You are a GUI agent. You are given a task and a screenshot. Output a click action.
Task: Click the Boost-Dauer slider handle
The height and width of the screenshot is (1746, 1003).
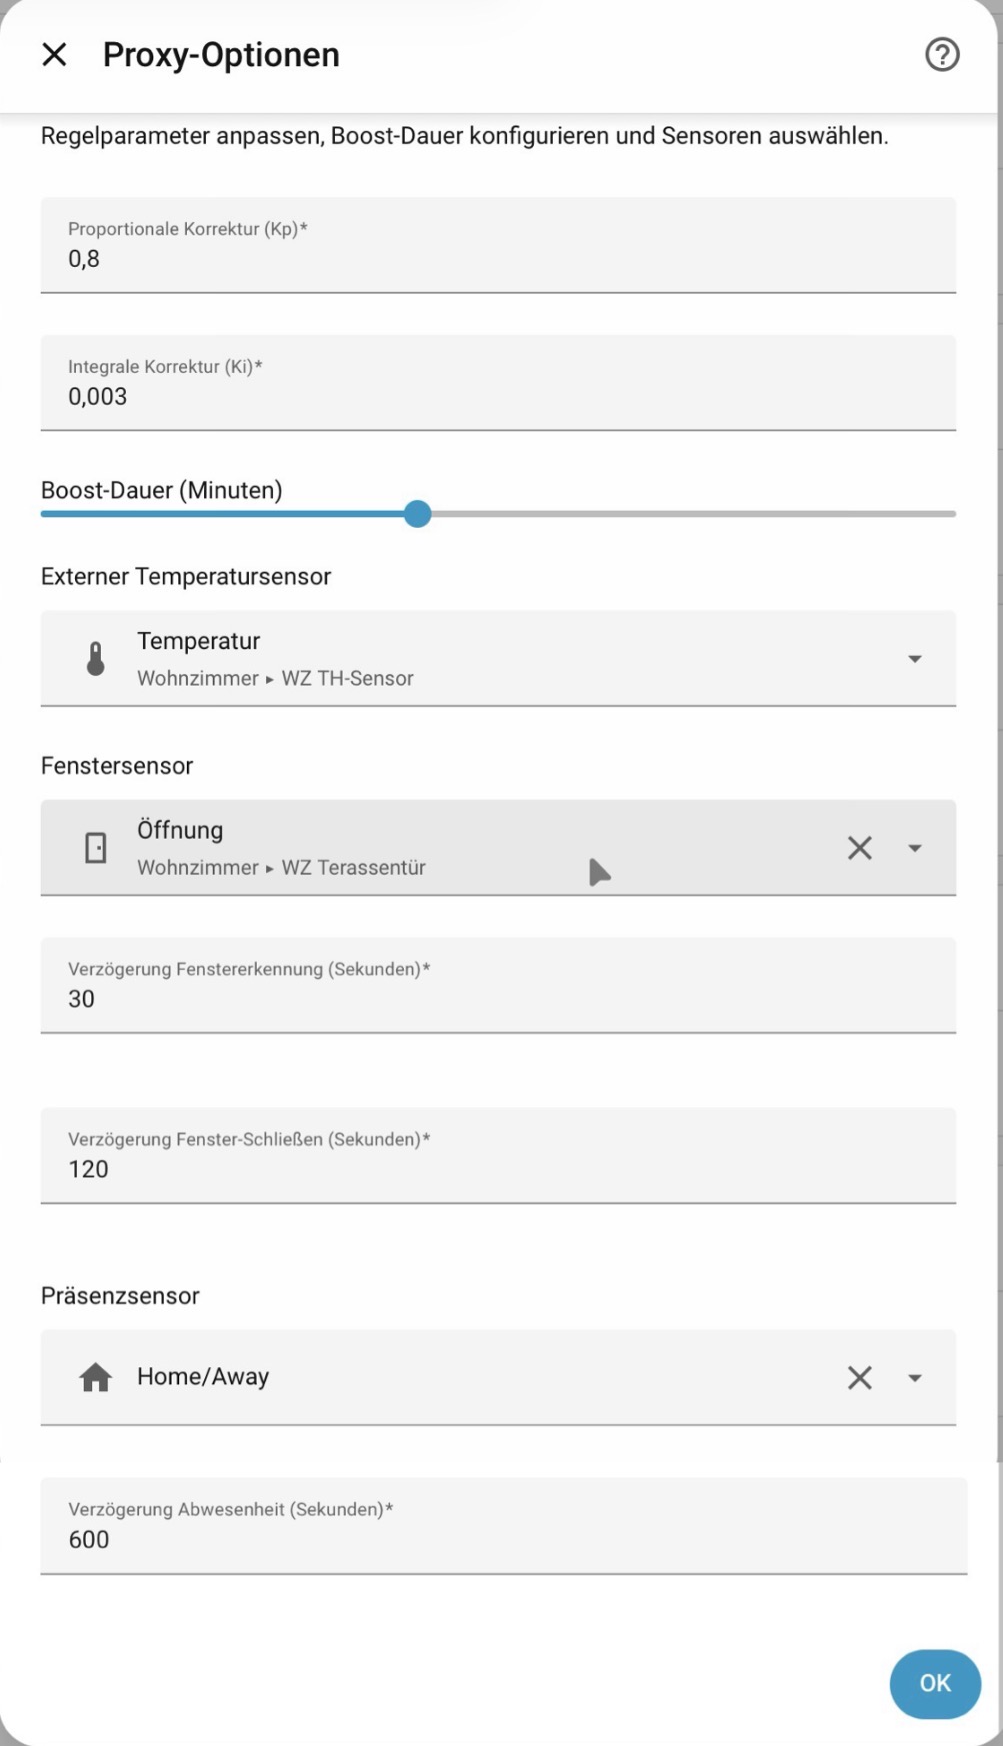click(x=418, y=514)
